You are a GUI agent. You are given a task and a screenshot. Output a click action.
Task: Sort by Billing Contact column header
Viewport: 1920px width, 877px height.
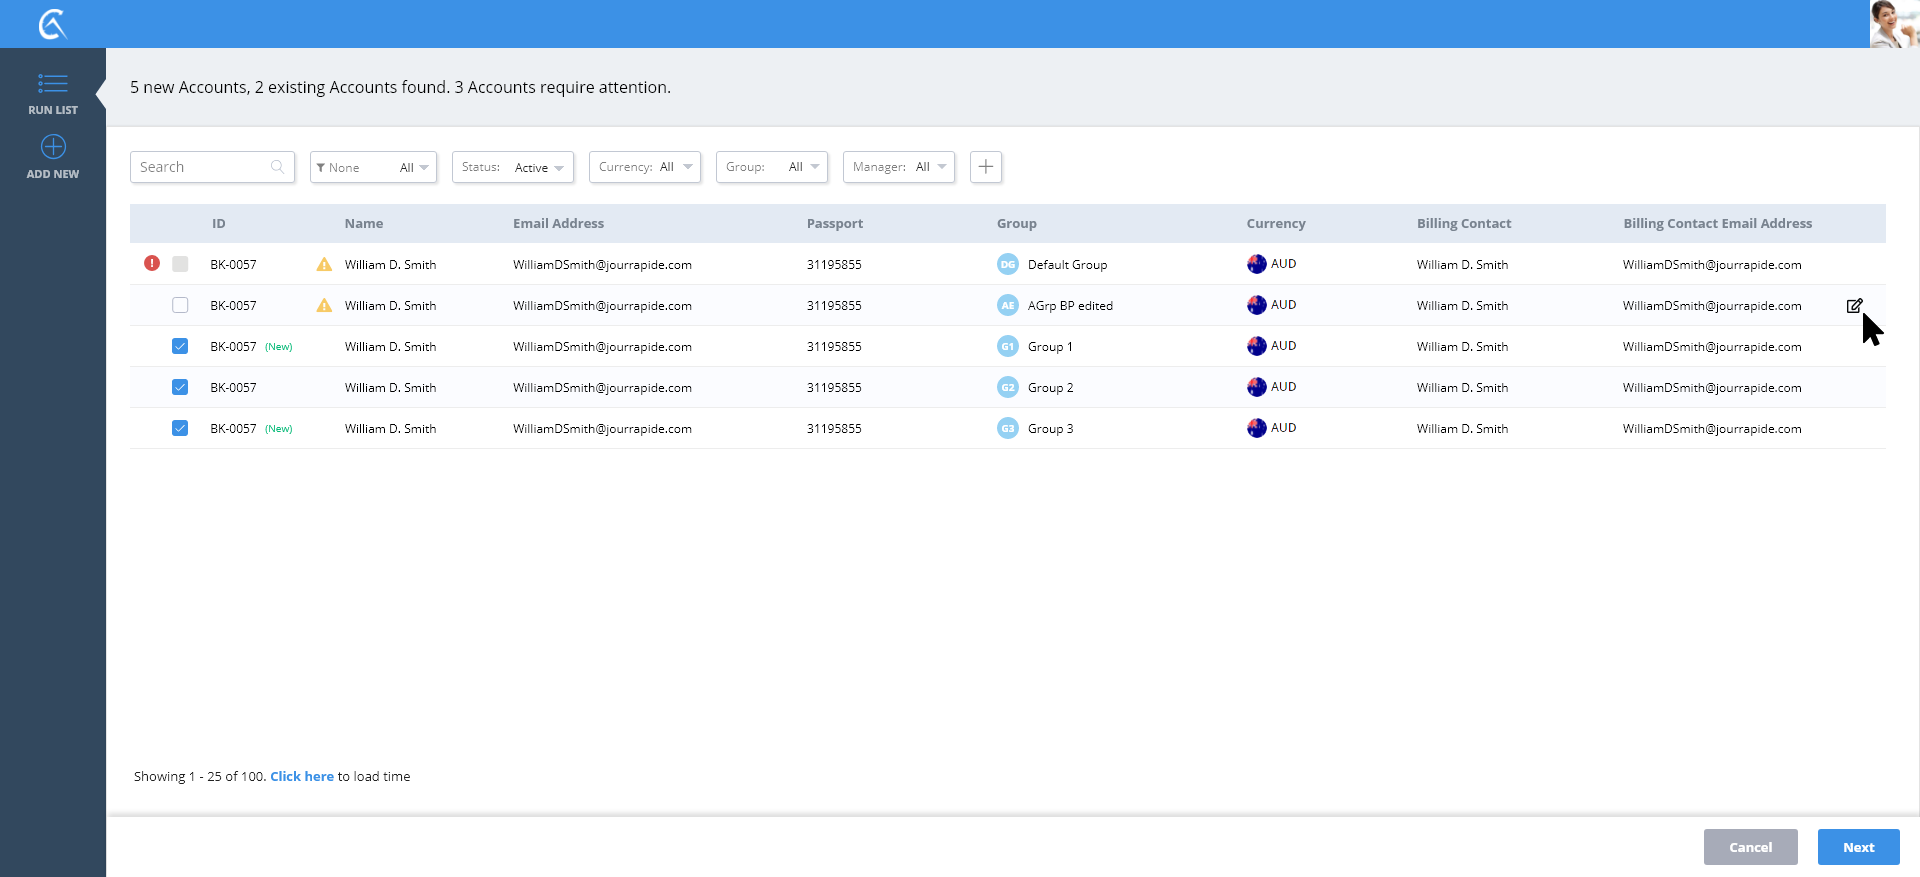click(x=1464, y=224)
